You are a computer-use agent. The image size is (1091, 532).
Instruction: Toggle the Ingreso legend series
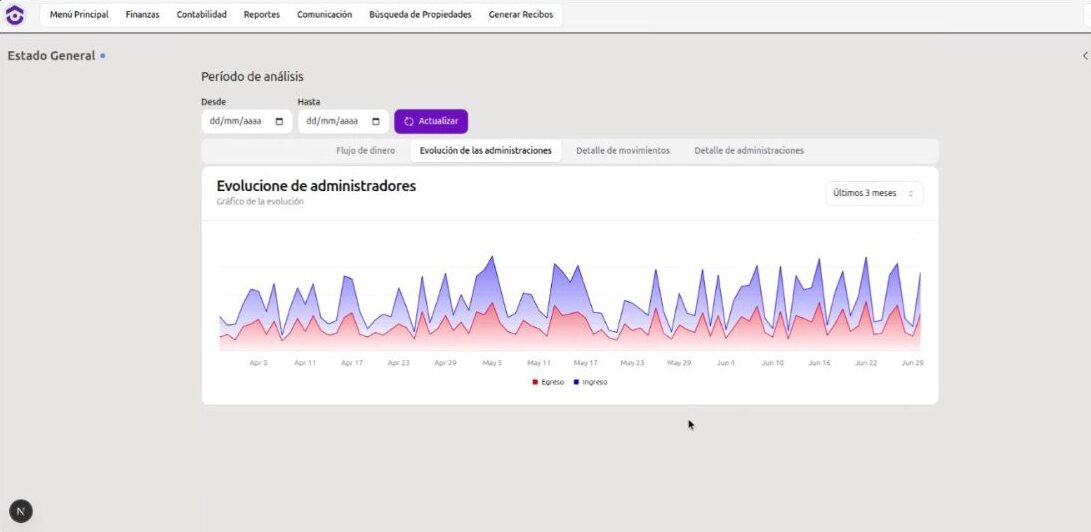(x=590, y=382)
